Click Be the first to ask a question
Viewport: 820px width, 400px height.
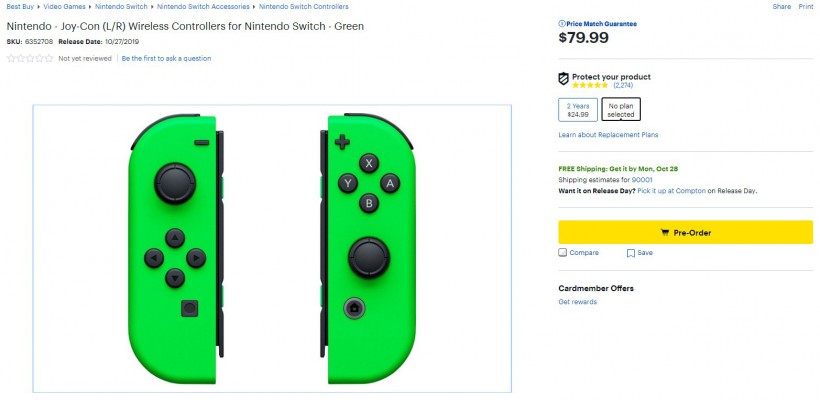coord(166,59)
